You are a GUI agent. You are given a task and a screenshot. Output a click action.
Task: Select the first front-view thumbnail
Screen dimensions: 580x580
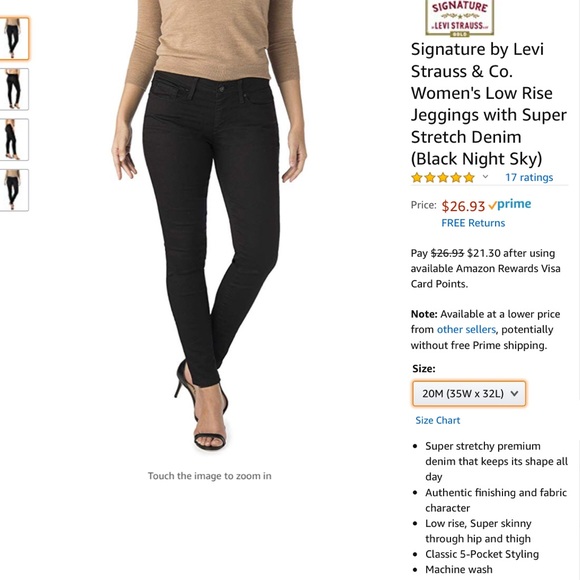[x=14, y=38]
